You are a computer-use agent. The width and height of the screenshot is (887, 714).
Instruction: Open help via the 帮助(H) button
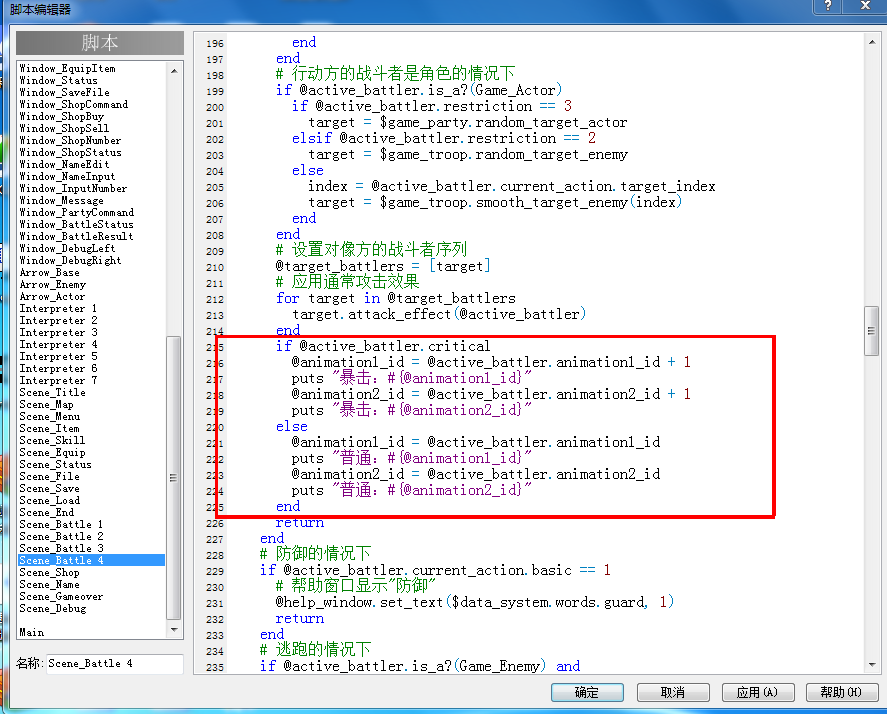pyautogui.click(x=842, y=692)
